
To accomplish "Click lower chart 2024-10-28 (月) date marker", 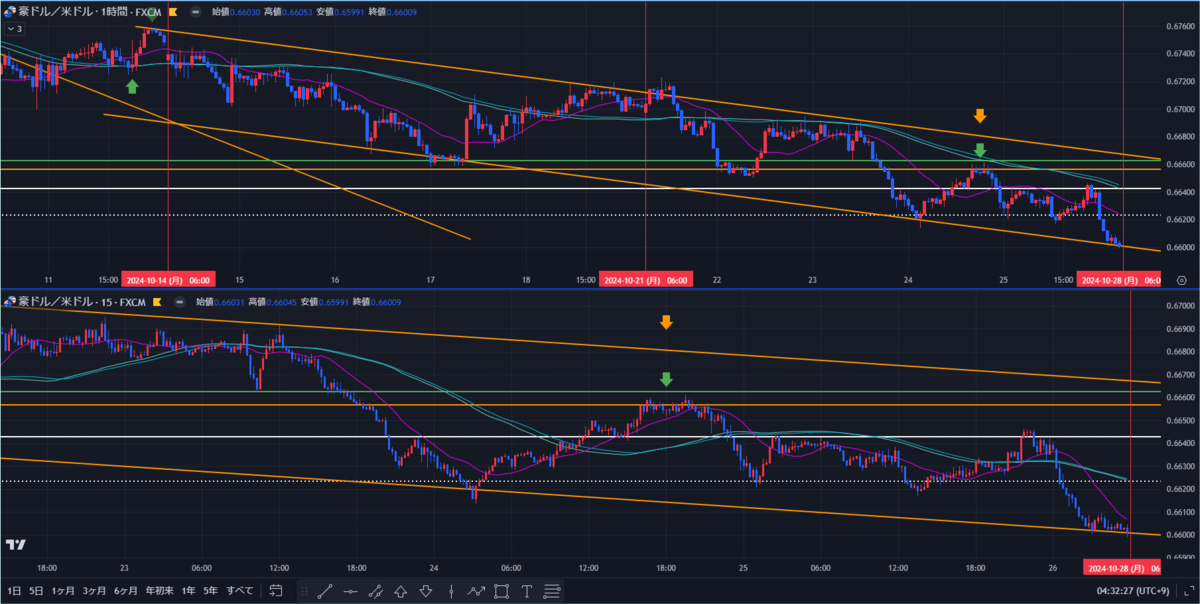I will pos(1124,568).
